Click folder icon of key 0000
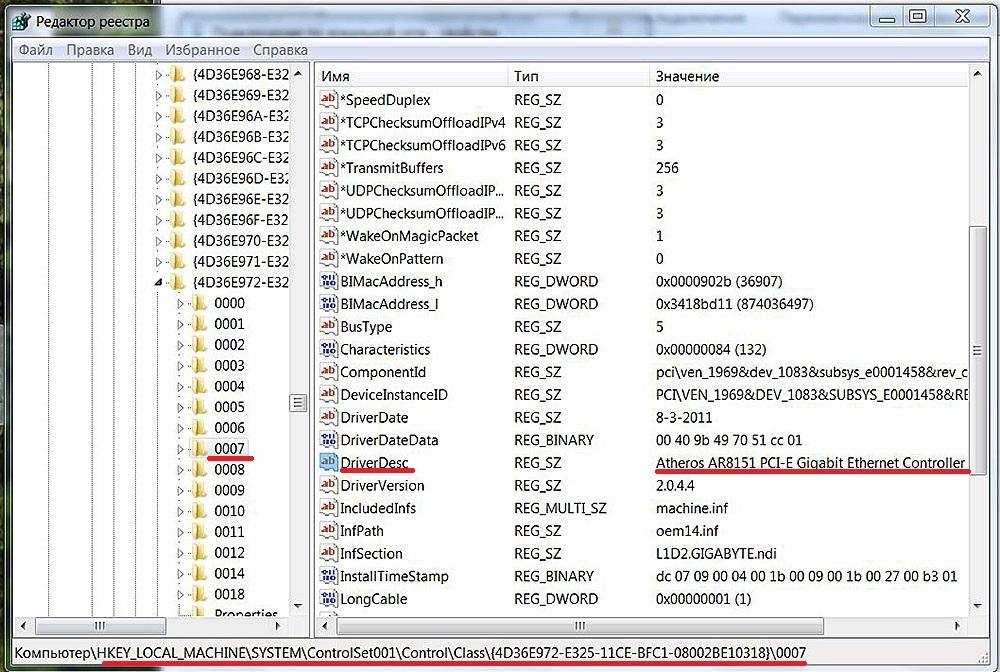1000x672 pixels. pos(200,303)
